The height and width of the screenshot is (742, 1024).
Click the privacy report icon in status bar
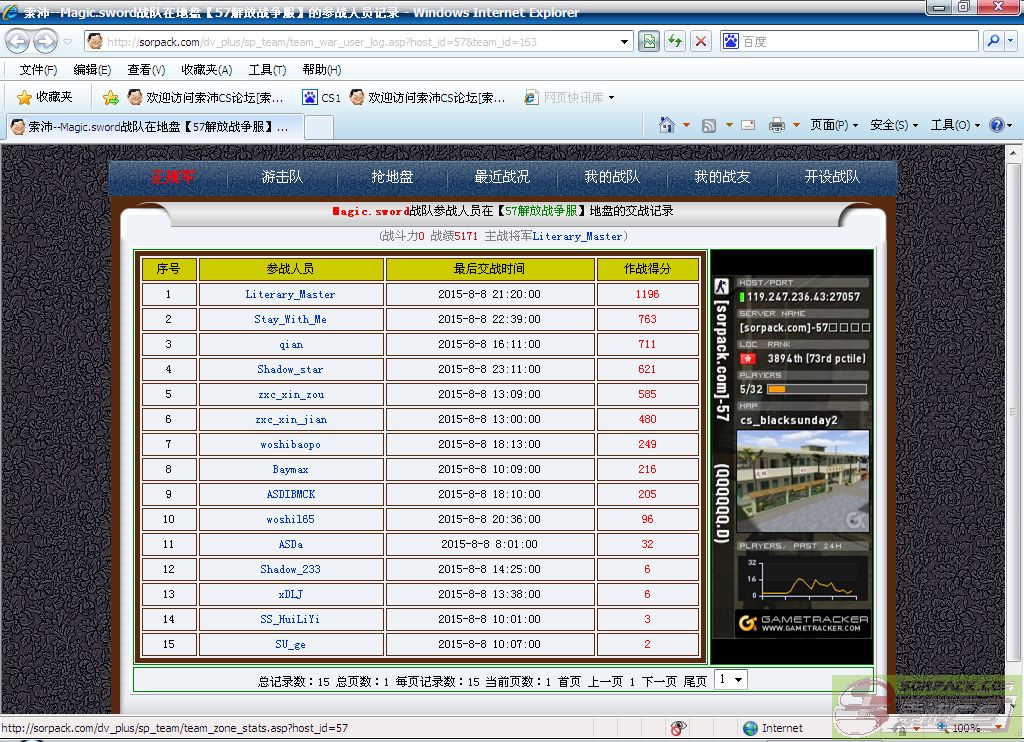point(679,728)
